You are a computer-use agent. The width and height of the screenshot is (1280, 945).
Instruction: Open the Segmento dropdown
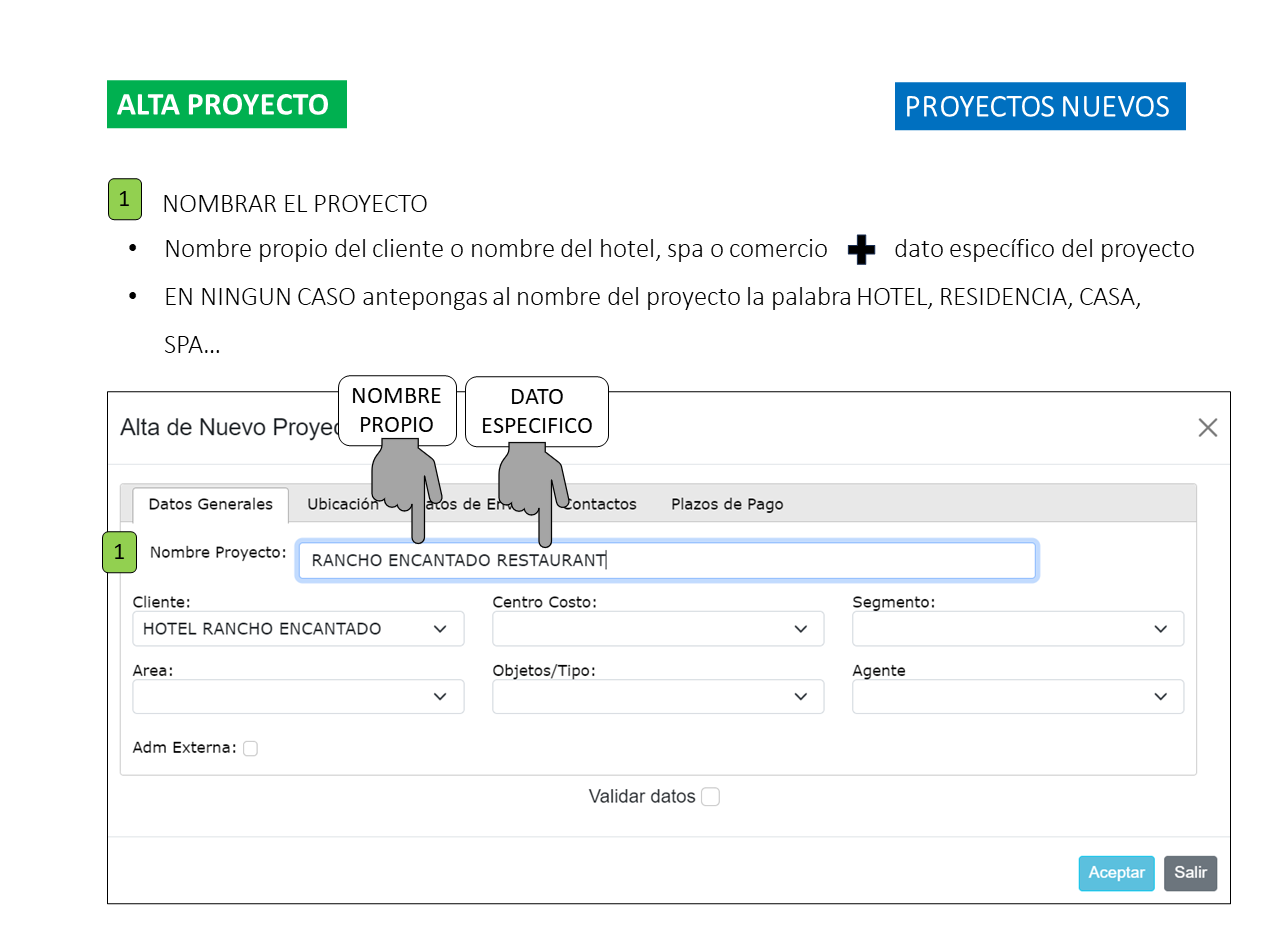click(1018, 629)
